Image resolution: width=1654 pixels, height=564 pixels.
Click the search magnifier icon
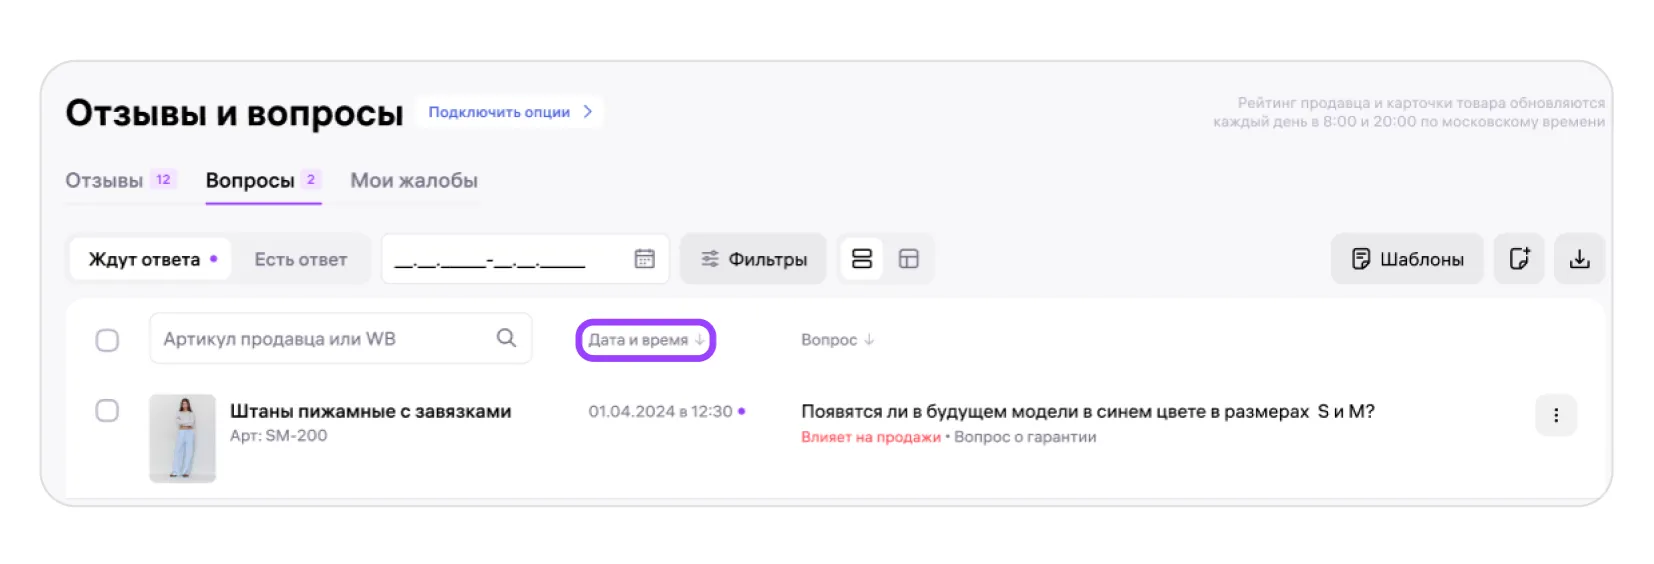point(506,338)
